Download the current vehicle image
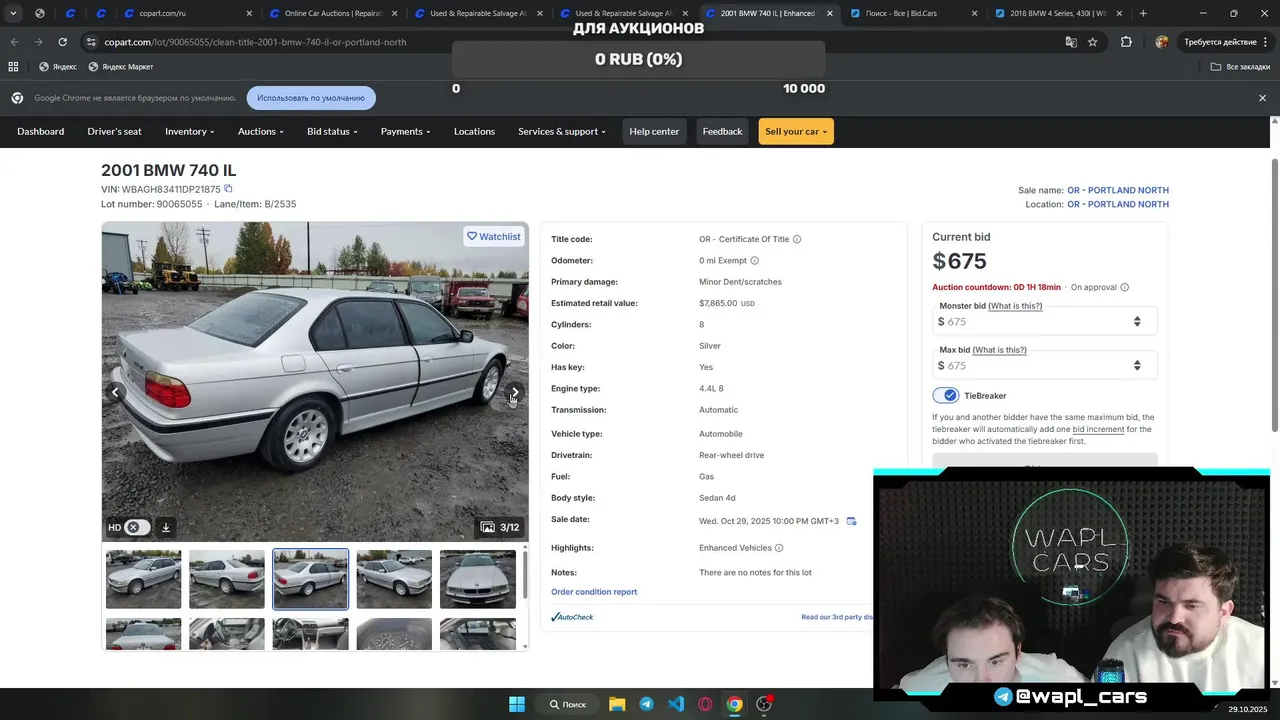Viewport: 1280px width, 720px height. pyautogui.click(x=166, y=527)
